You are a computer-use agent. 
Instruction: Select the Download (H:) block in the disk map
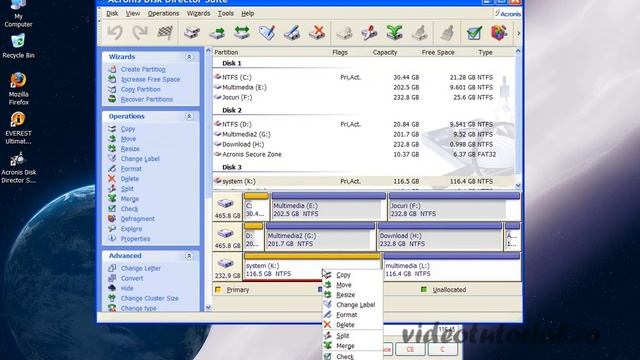[x=440, y=237]
